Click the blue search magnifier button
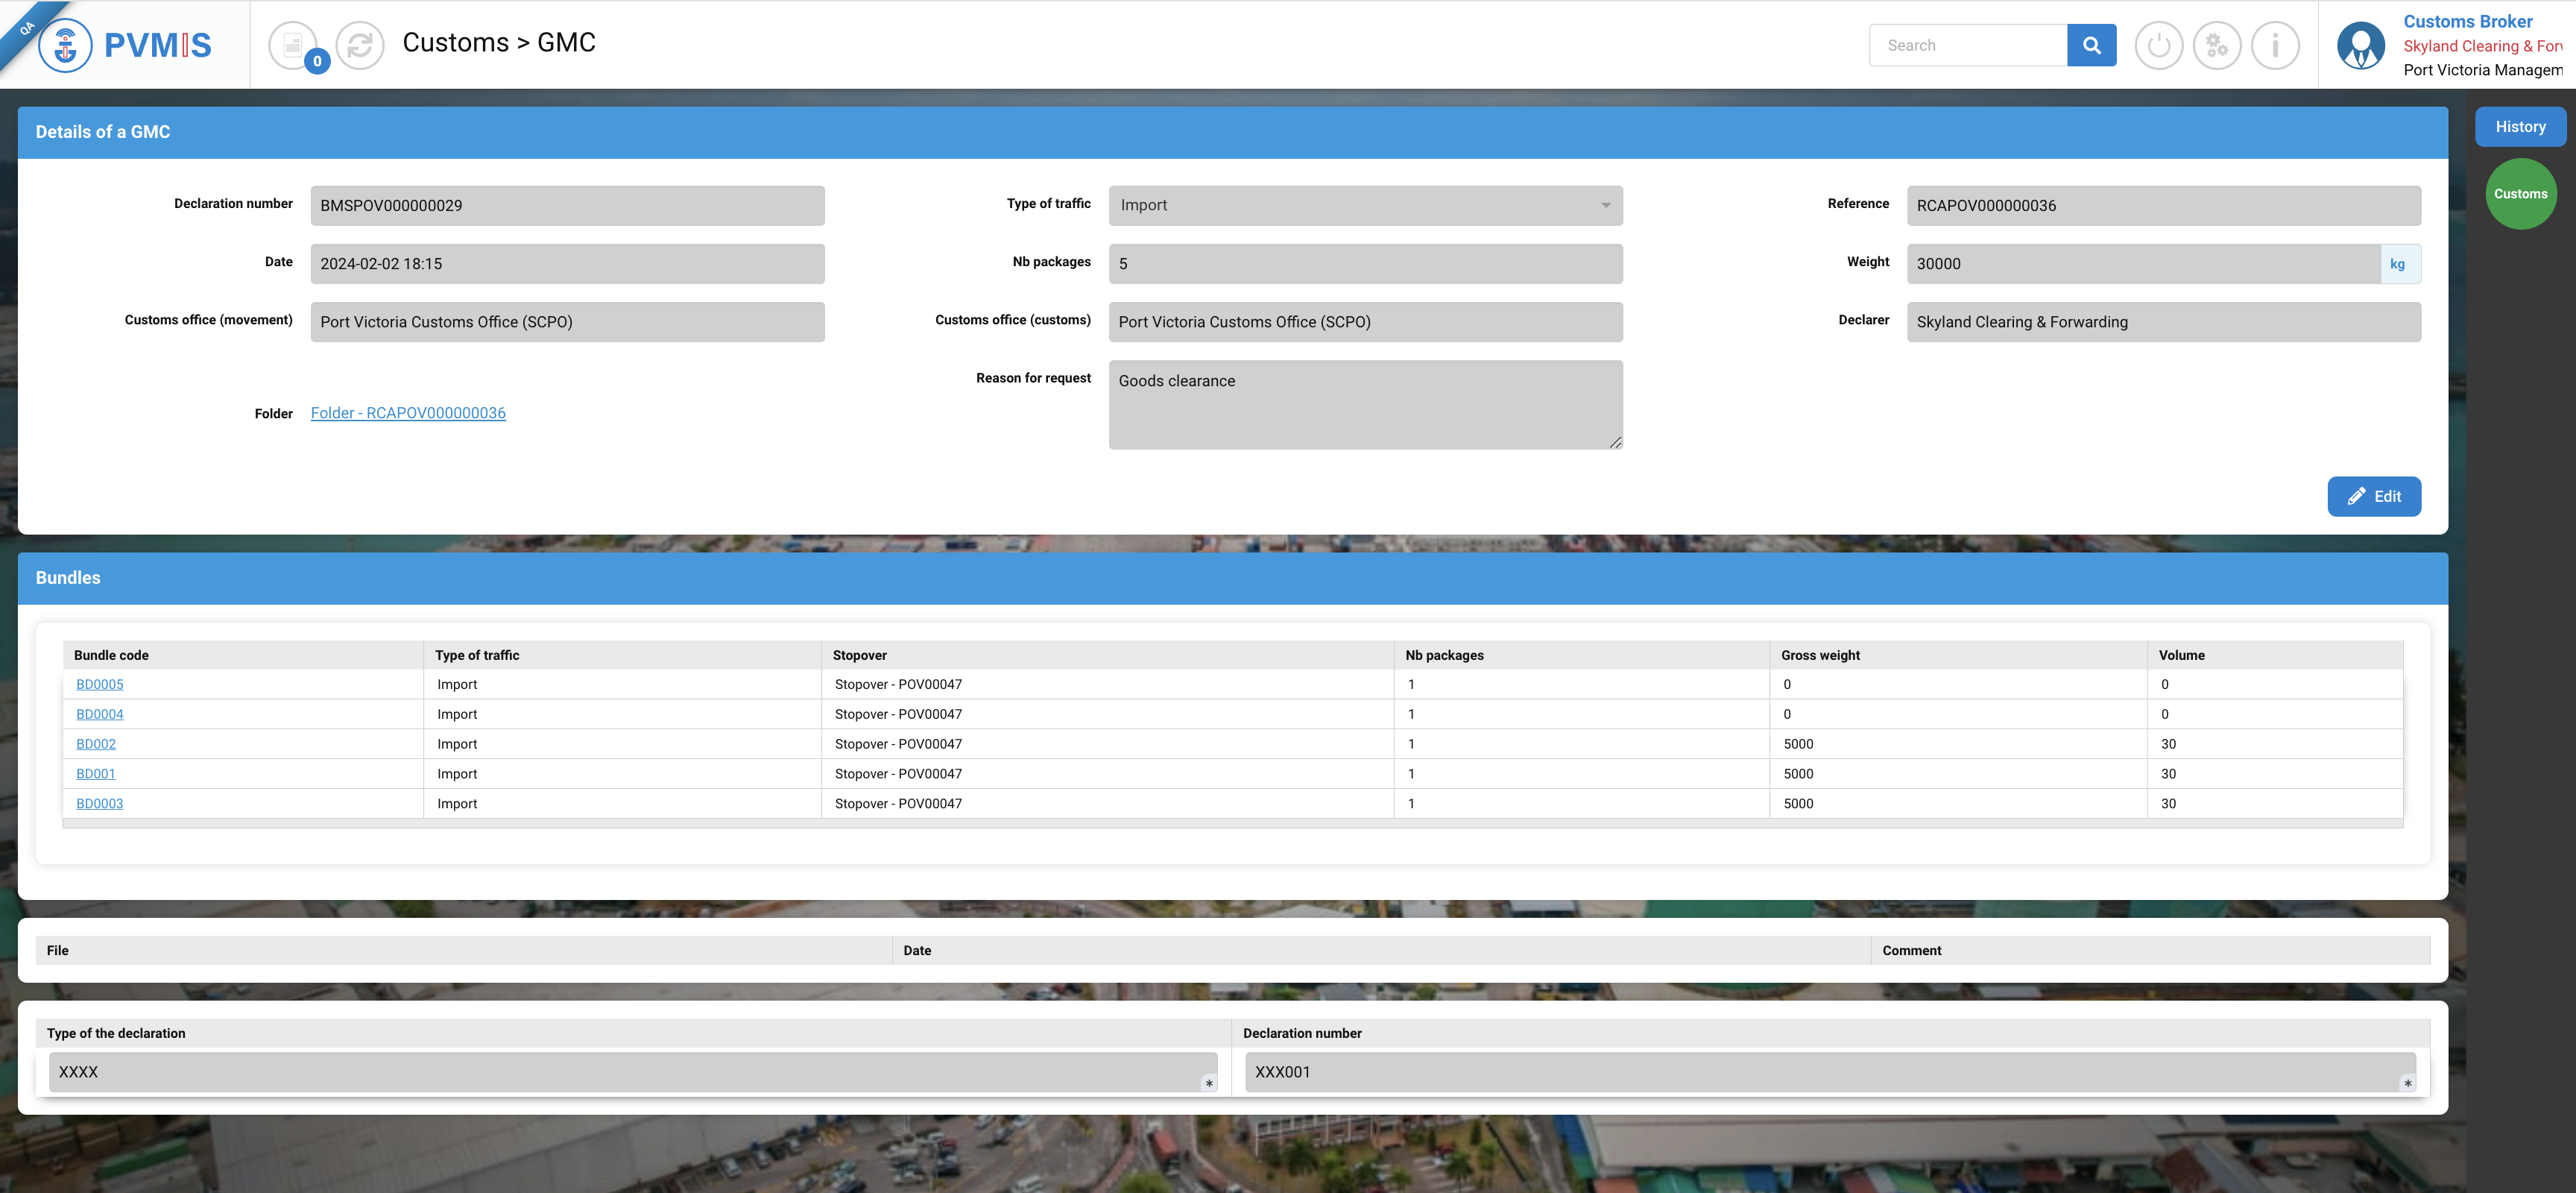This screenshot has height=1193, width=2576. point(2091,45)
